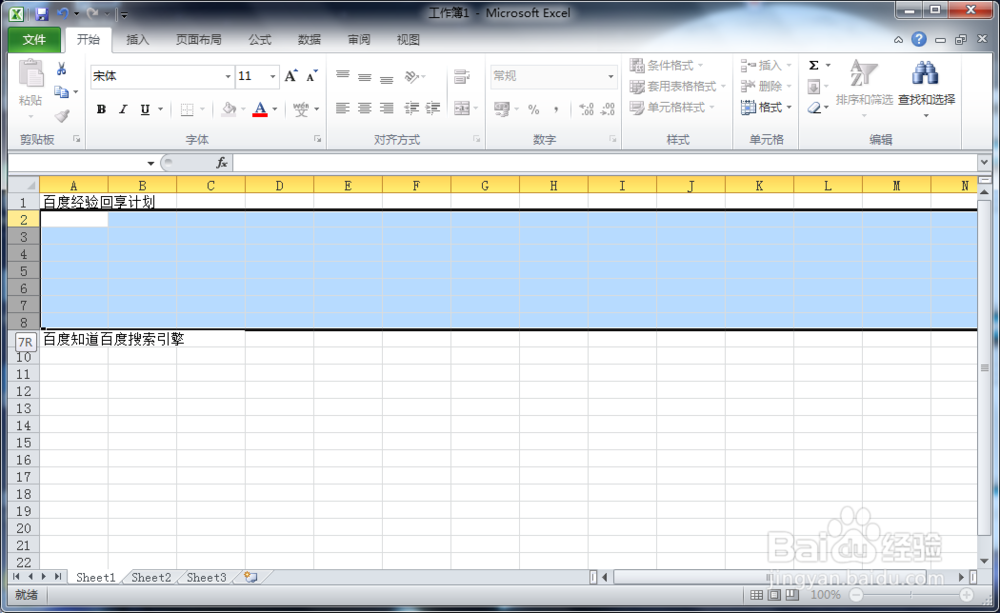Switch to the 视图 tab
Image resolution: width=1000 pixels, height=613 pixels.
point(408,40)
